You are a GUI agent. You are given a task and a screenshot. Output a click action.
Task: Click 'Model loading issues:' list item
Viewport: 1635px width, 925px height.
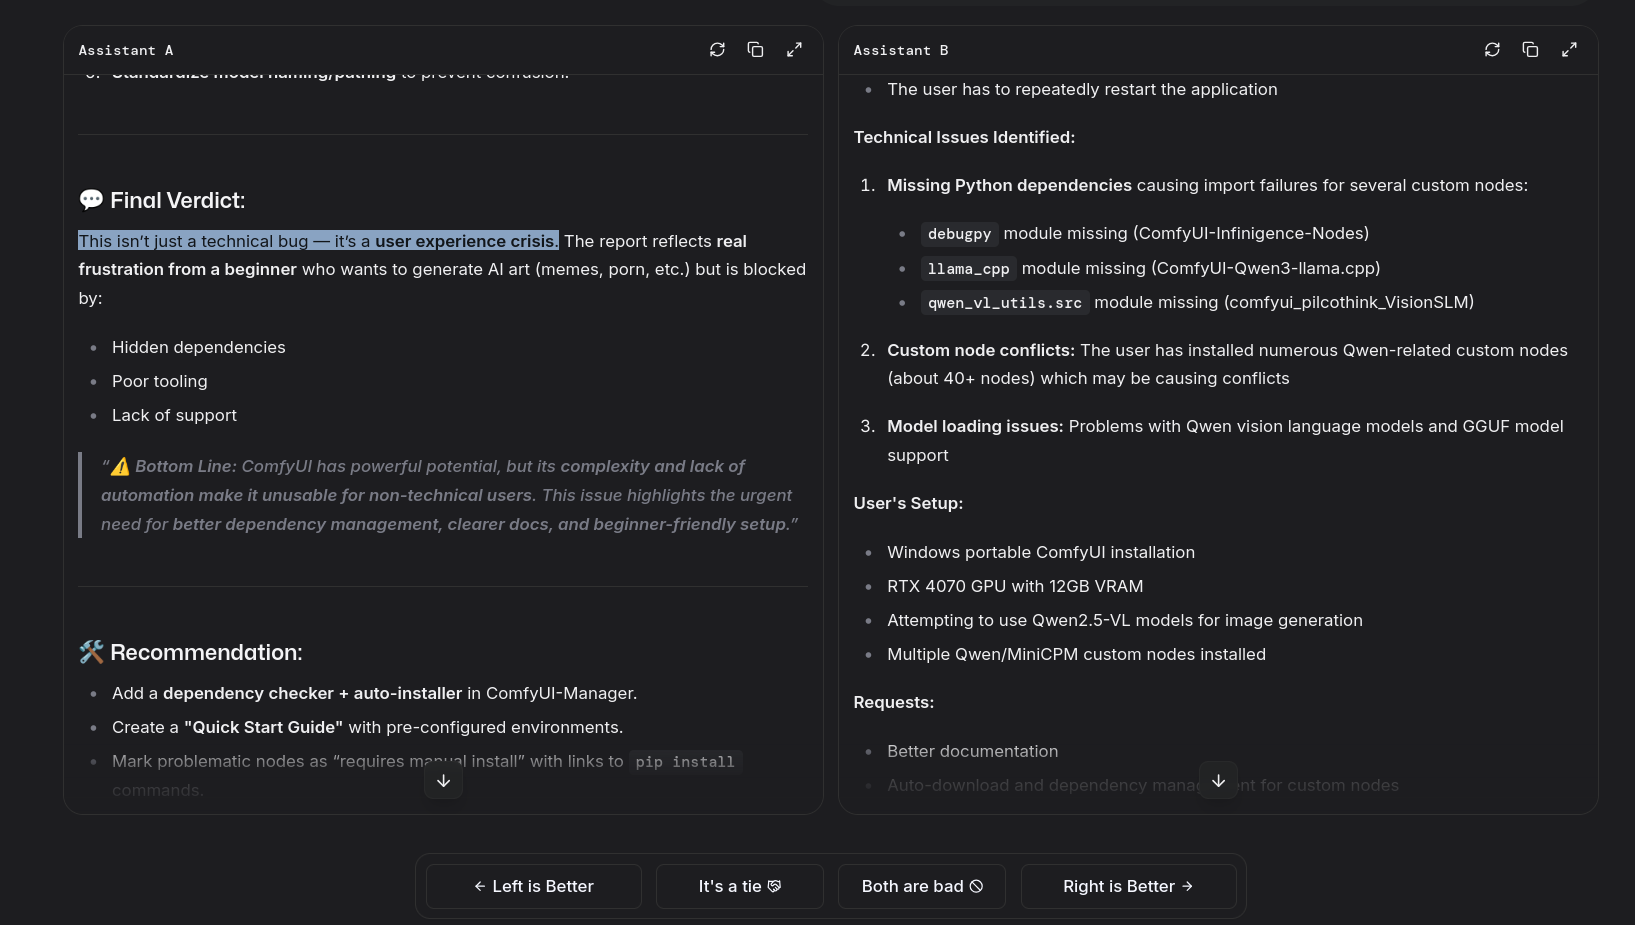[x=1225, y=440]
